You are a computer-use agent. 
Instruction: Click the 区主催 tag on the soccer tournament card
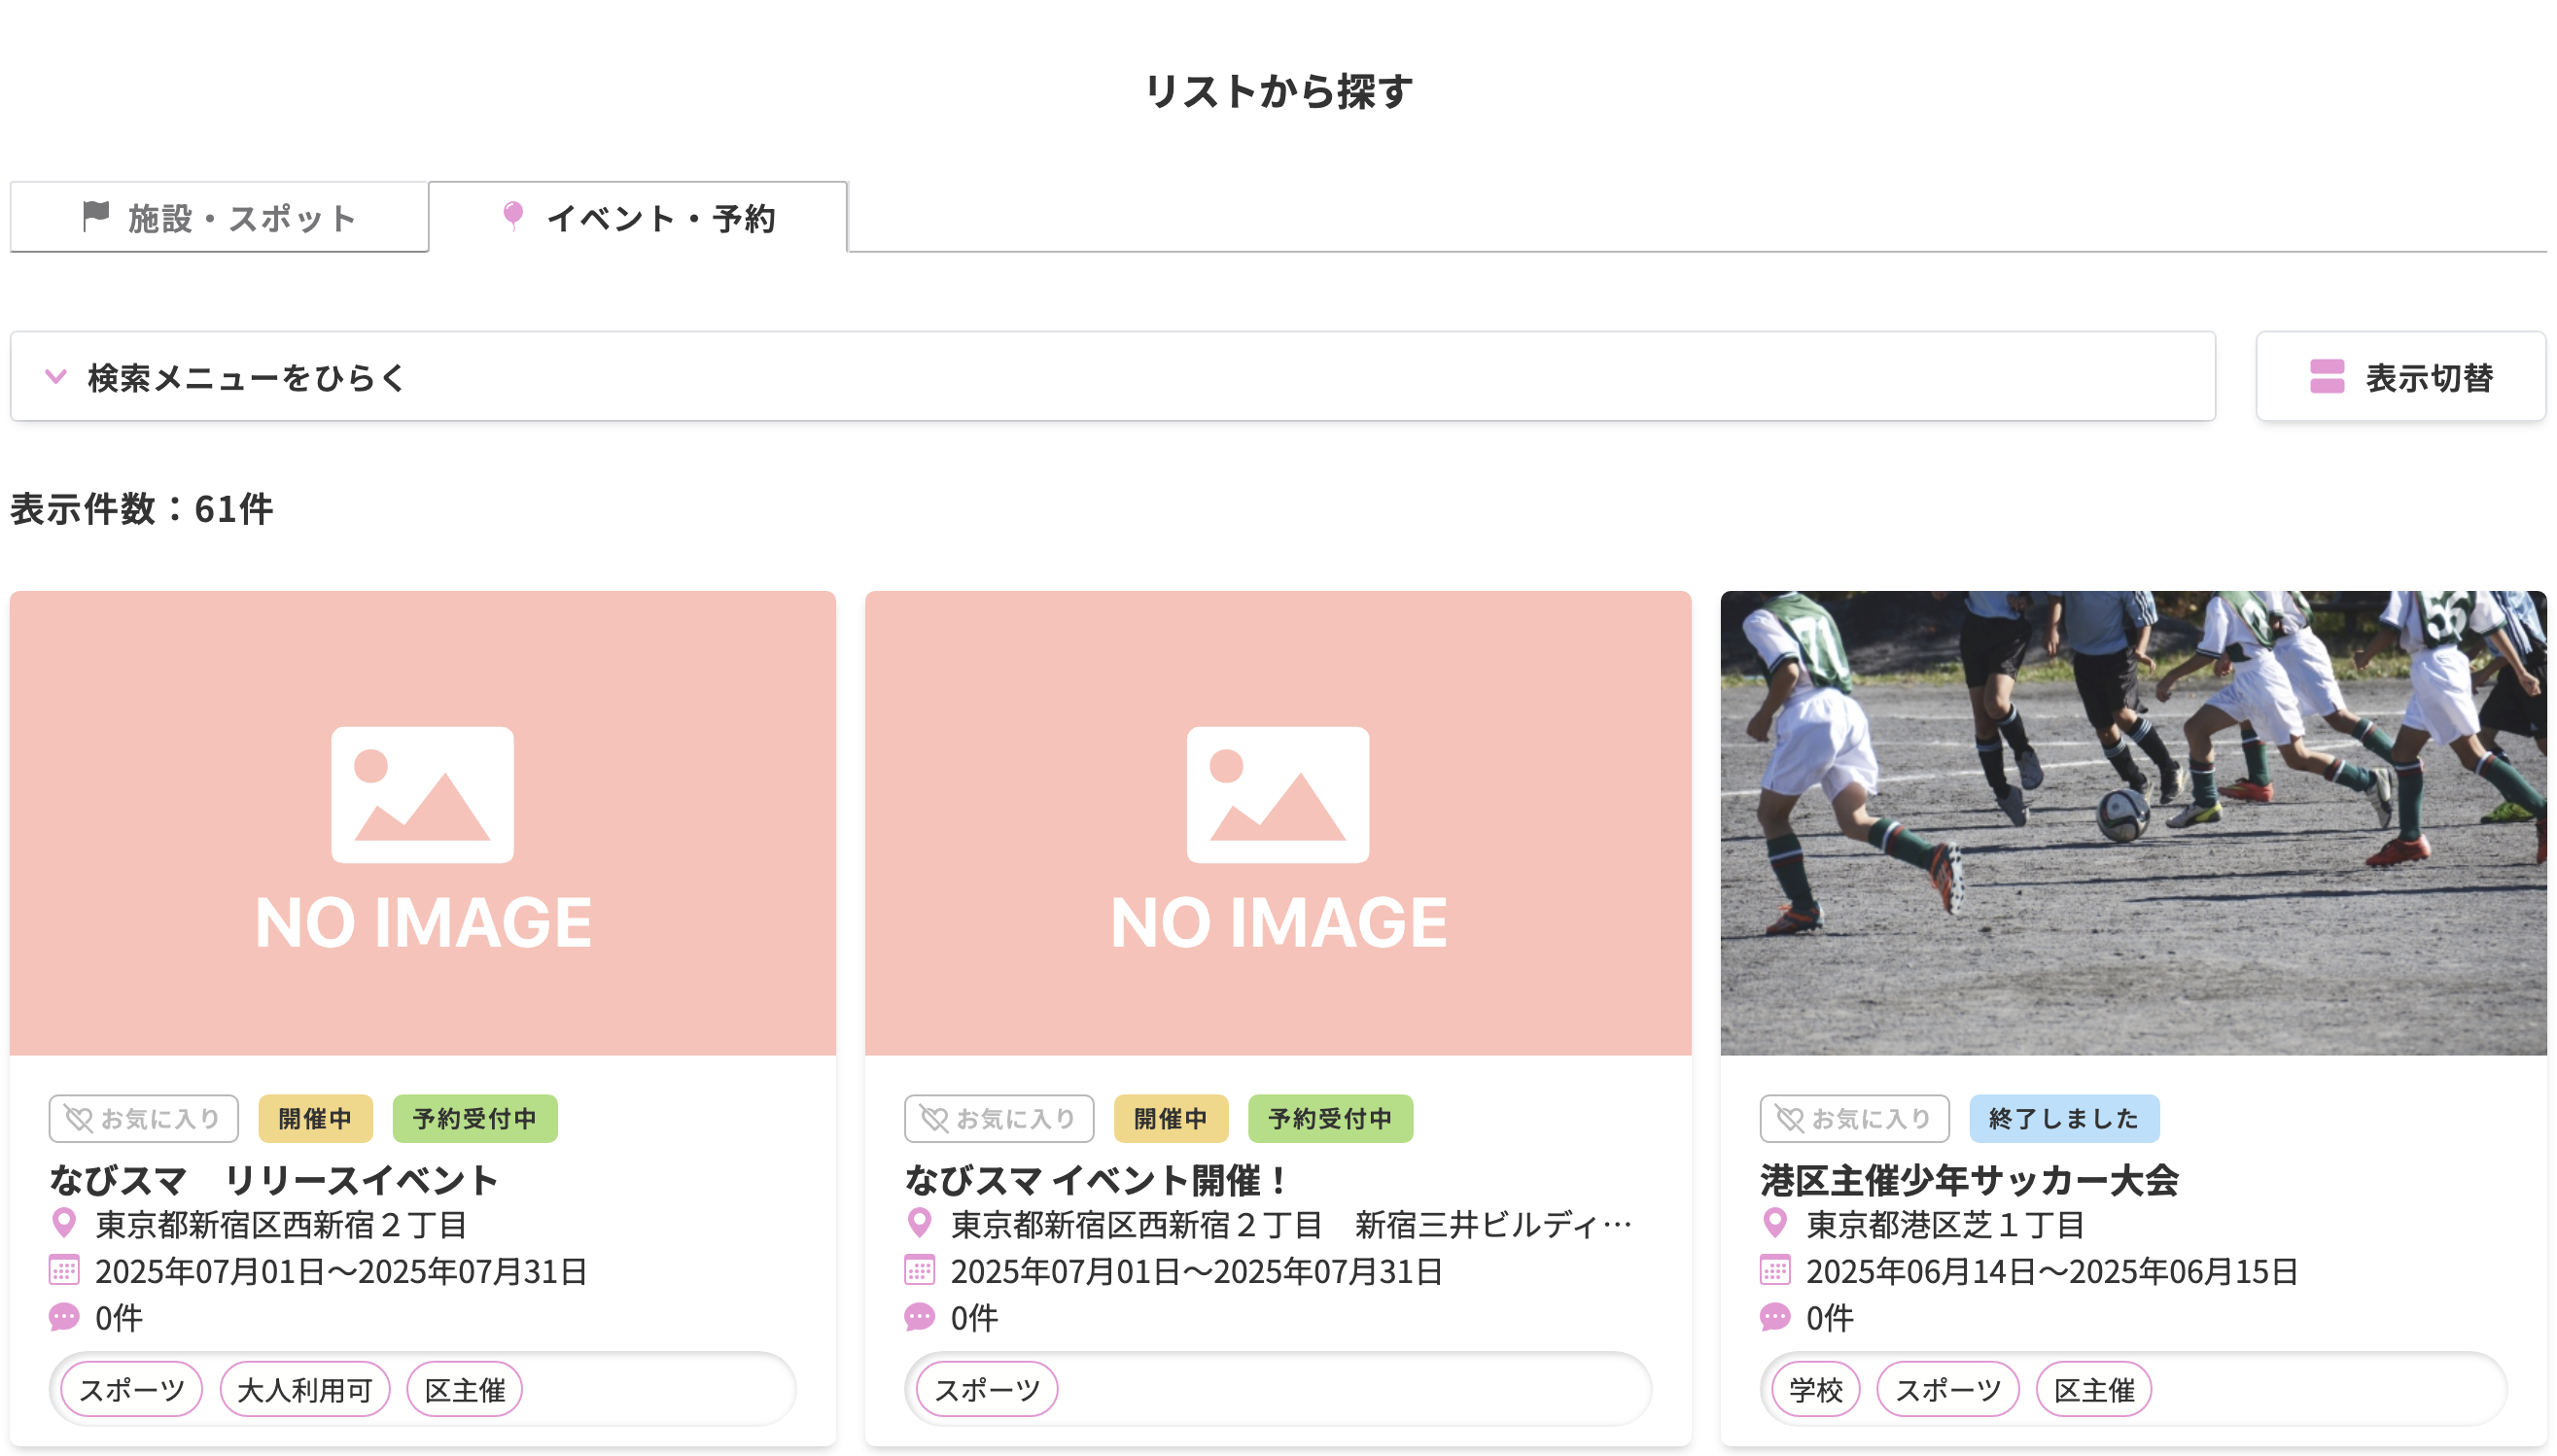click(2094, 1389)
